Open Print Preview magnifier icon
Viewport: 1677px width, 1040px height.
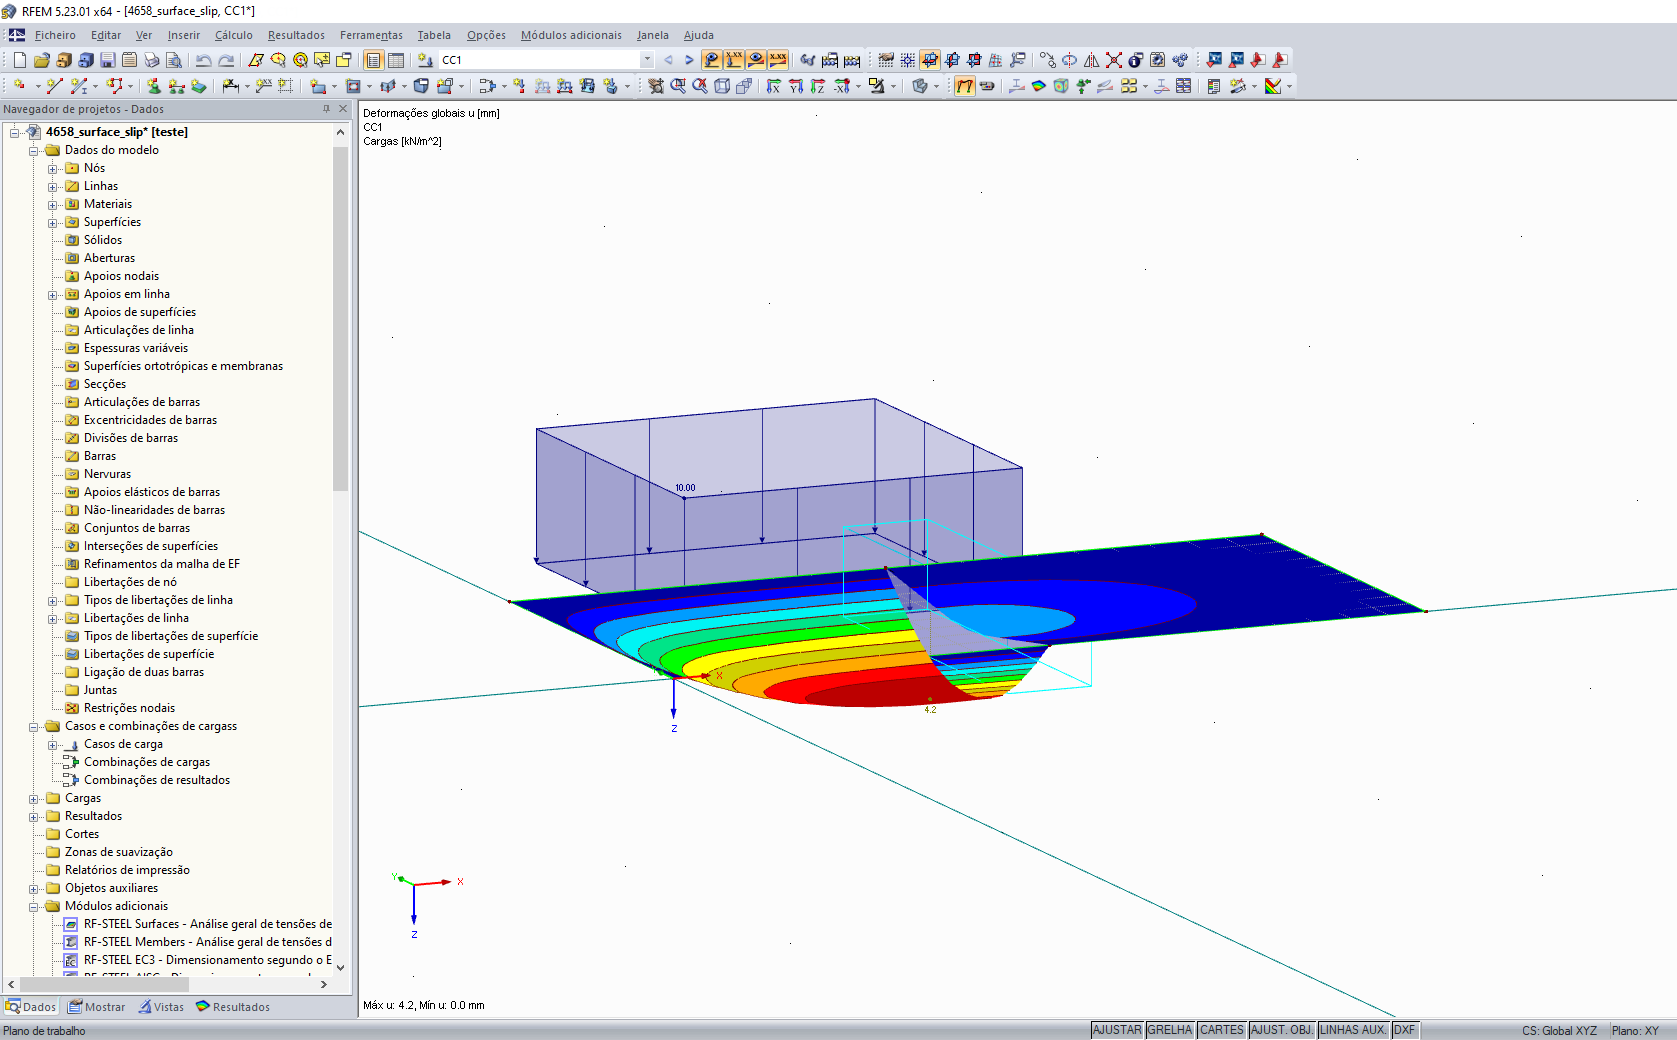pyautogui.click(x=174, y=60)
